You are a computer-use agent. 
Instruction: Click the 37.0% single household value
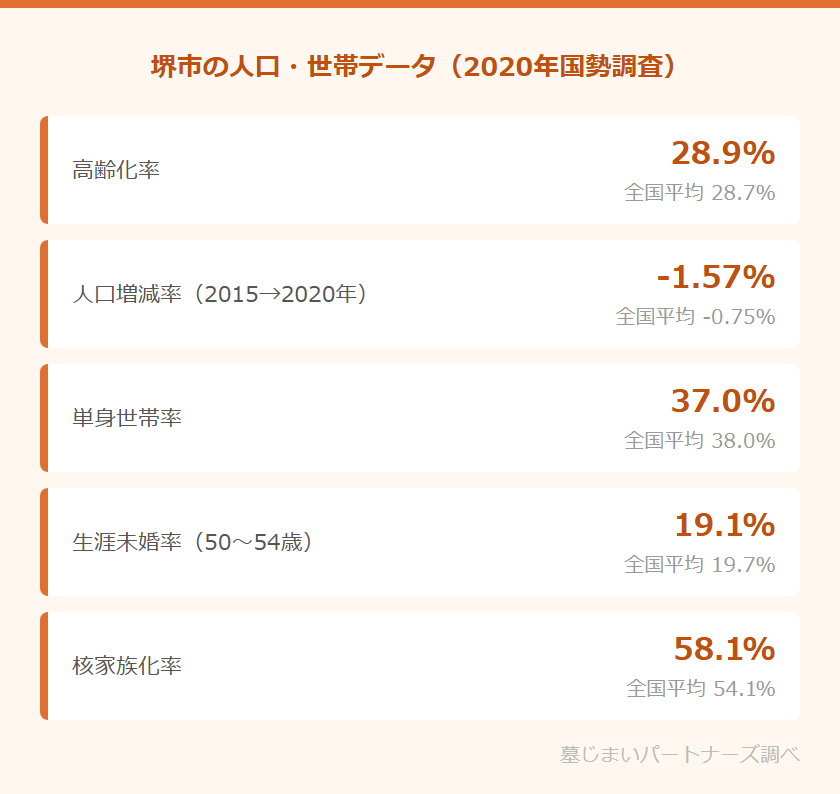click(x=722, y=401)
